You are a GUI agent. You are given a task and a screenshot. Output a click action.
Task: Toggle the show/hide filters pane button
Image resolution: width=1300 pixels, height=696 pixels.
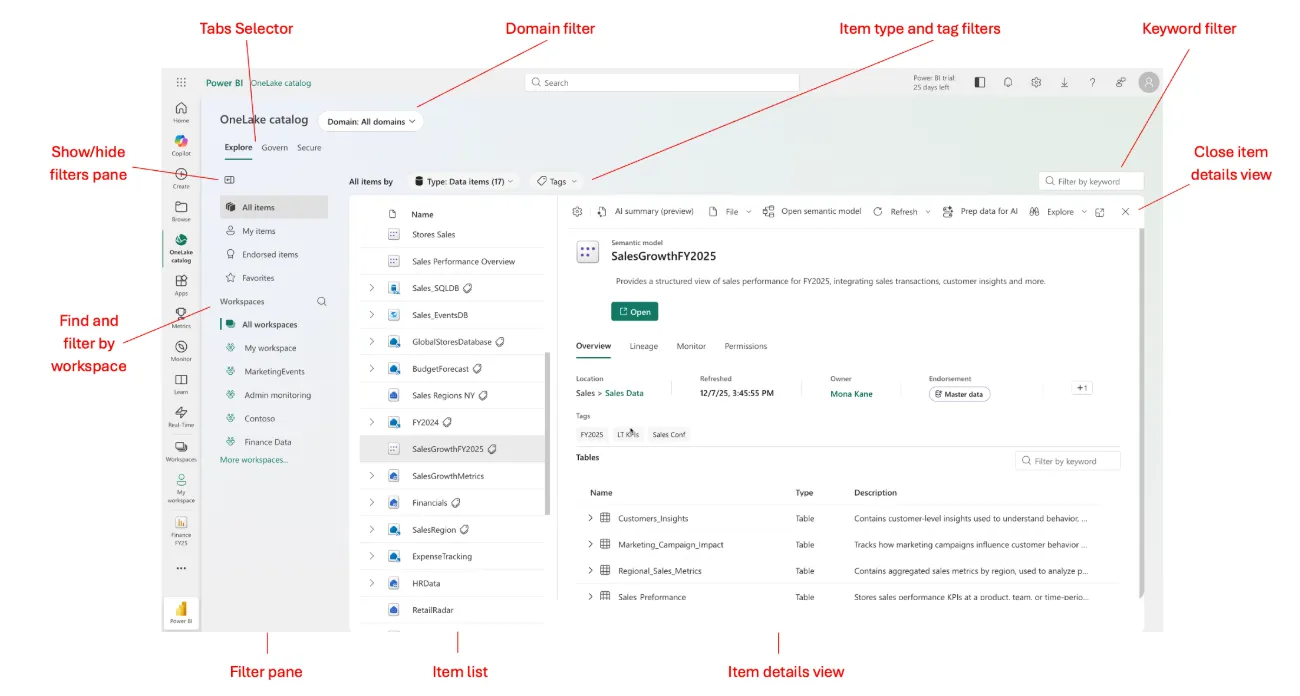click(229, 181)
